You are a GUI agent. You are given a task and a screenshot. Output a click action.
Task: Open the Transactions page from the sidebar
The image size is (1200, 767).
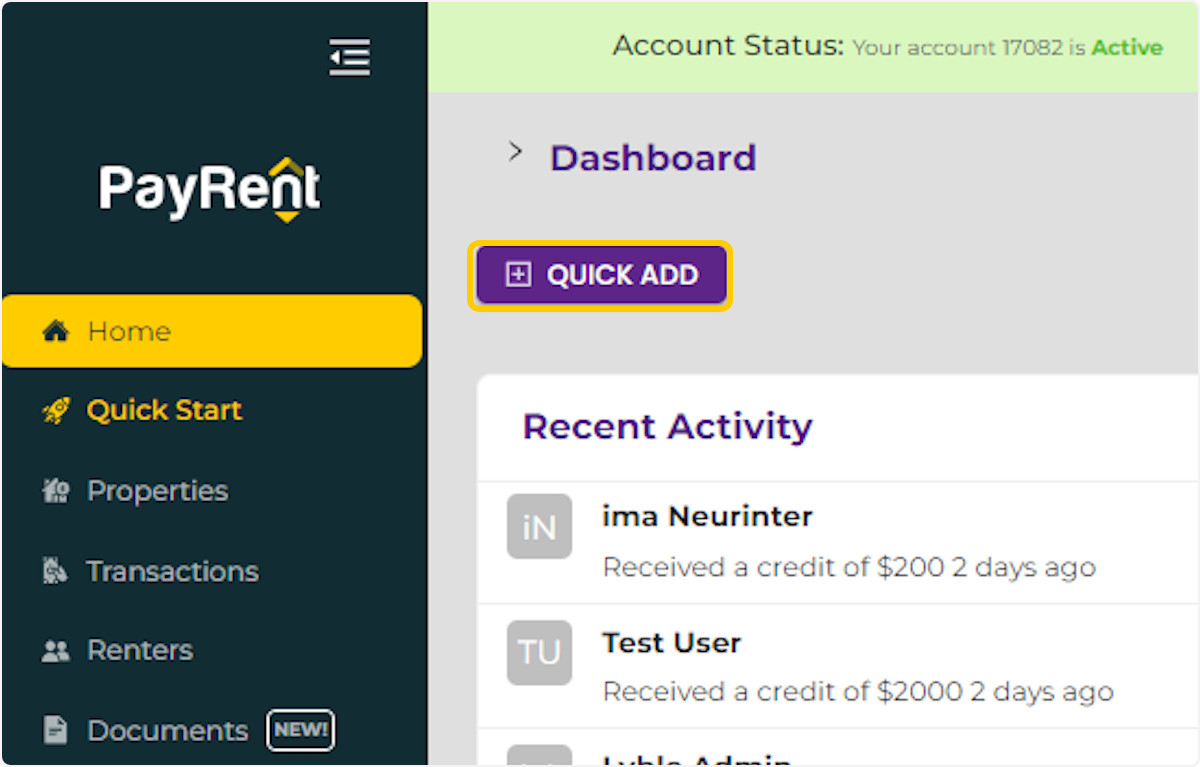click(x=172, y=570)
